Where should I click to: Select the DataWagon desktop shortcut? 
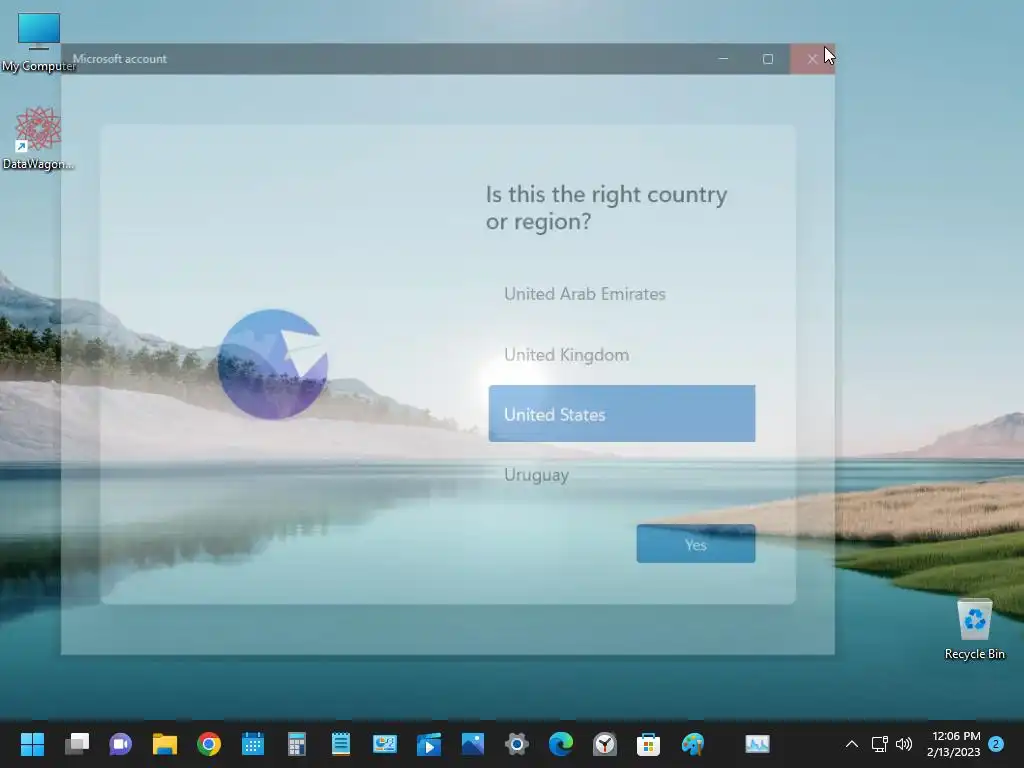[39, 138]
